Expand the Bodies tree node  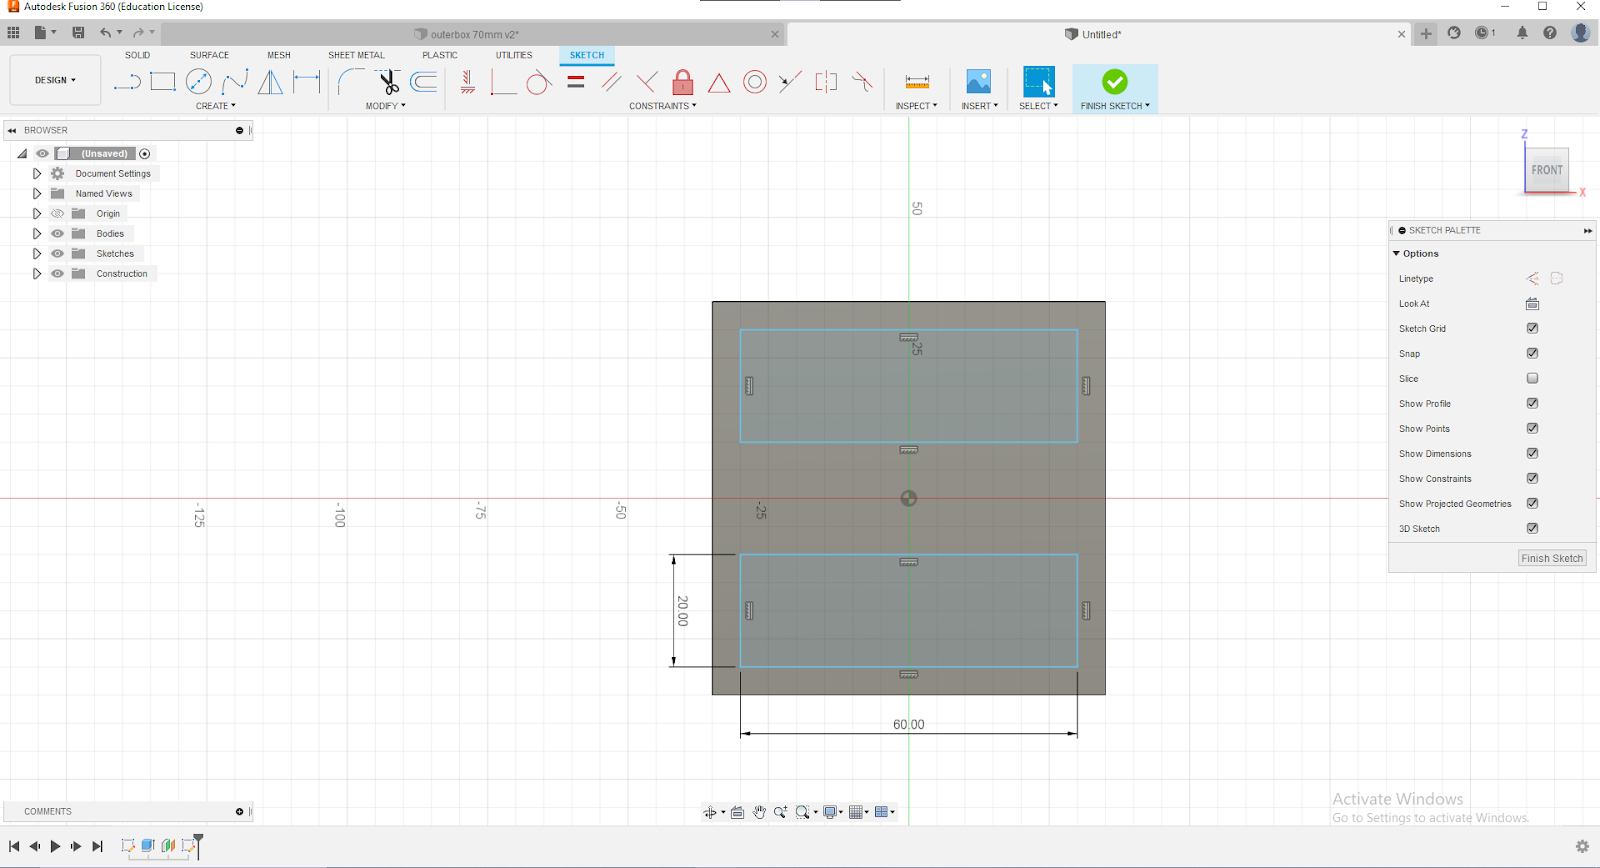click(37, 234)
